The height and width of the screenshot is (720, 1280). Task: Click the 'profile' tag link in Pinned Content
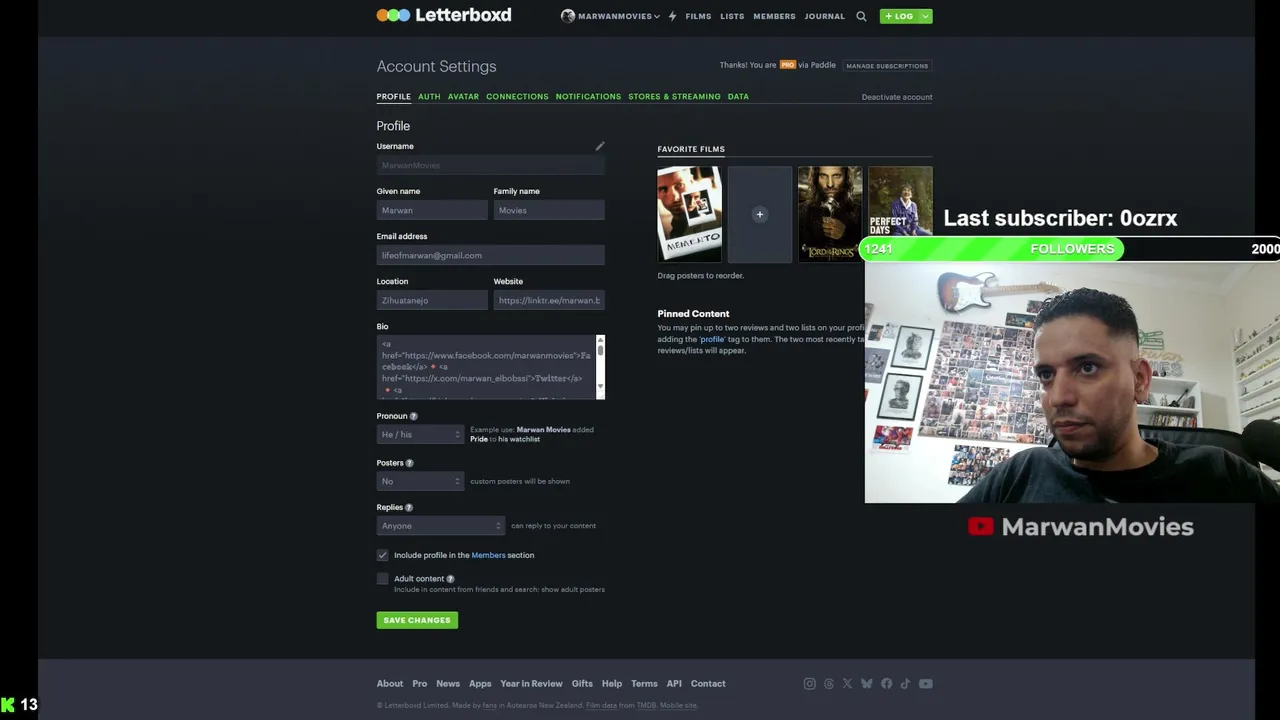pos(712,339)
